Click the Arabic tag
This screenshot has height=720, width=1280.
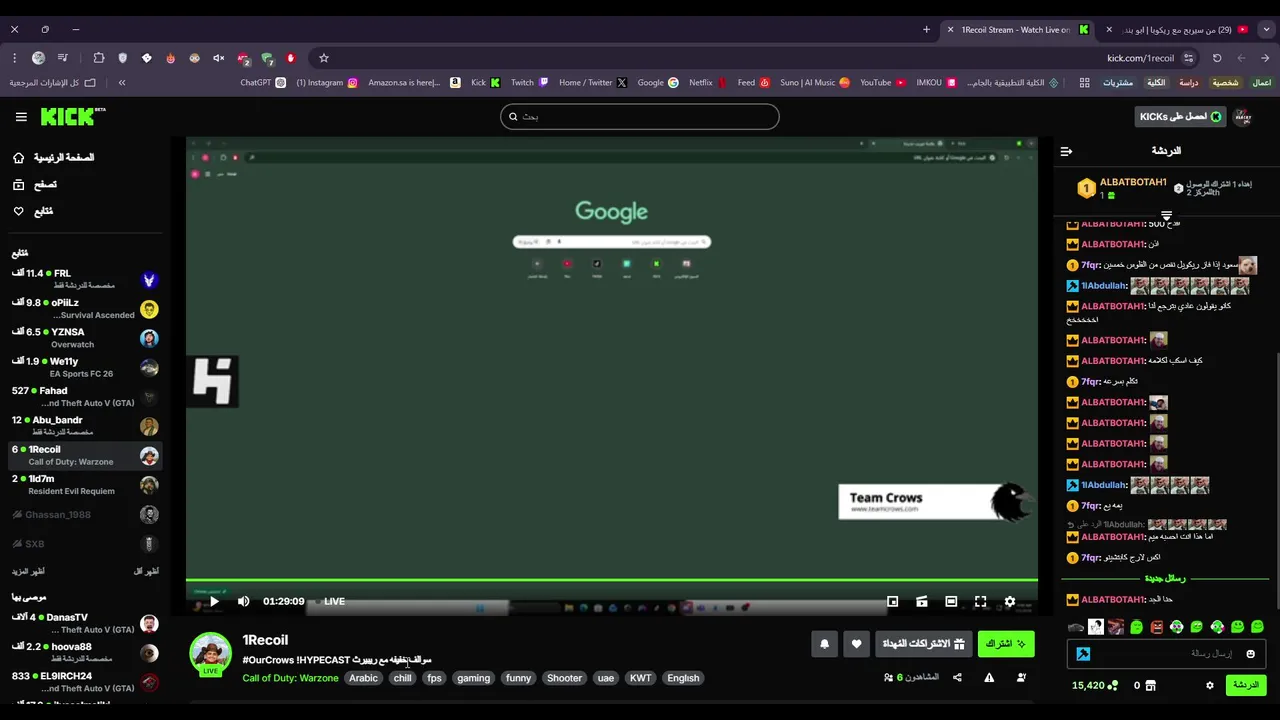point(363,678)
